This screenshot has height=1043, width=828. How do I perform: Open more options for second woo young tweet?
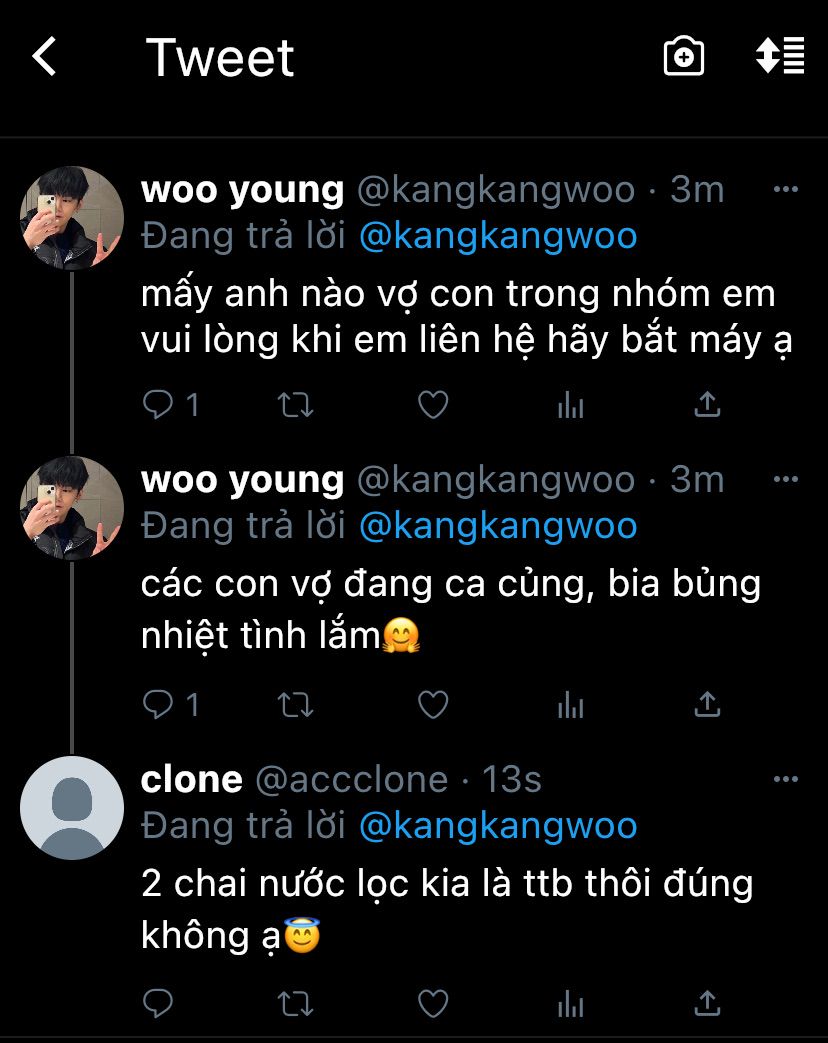point(787,480)
